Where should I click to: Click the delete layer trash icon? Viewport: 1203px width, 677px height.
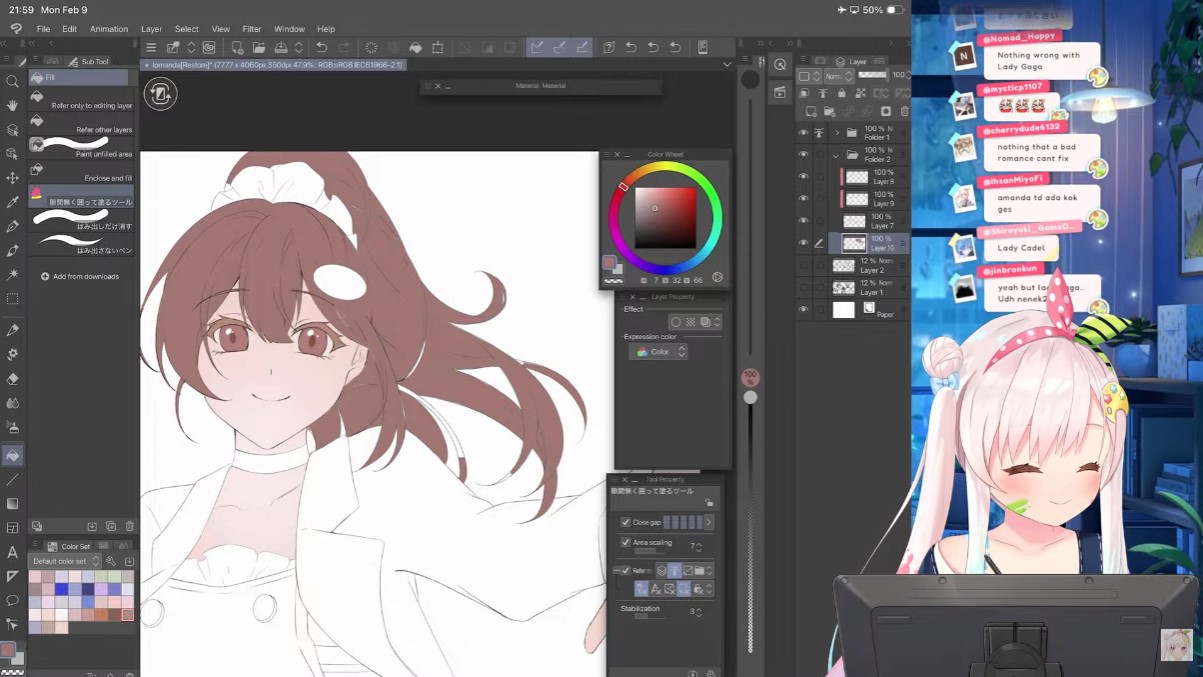tap(905, 111)
